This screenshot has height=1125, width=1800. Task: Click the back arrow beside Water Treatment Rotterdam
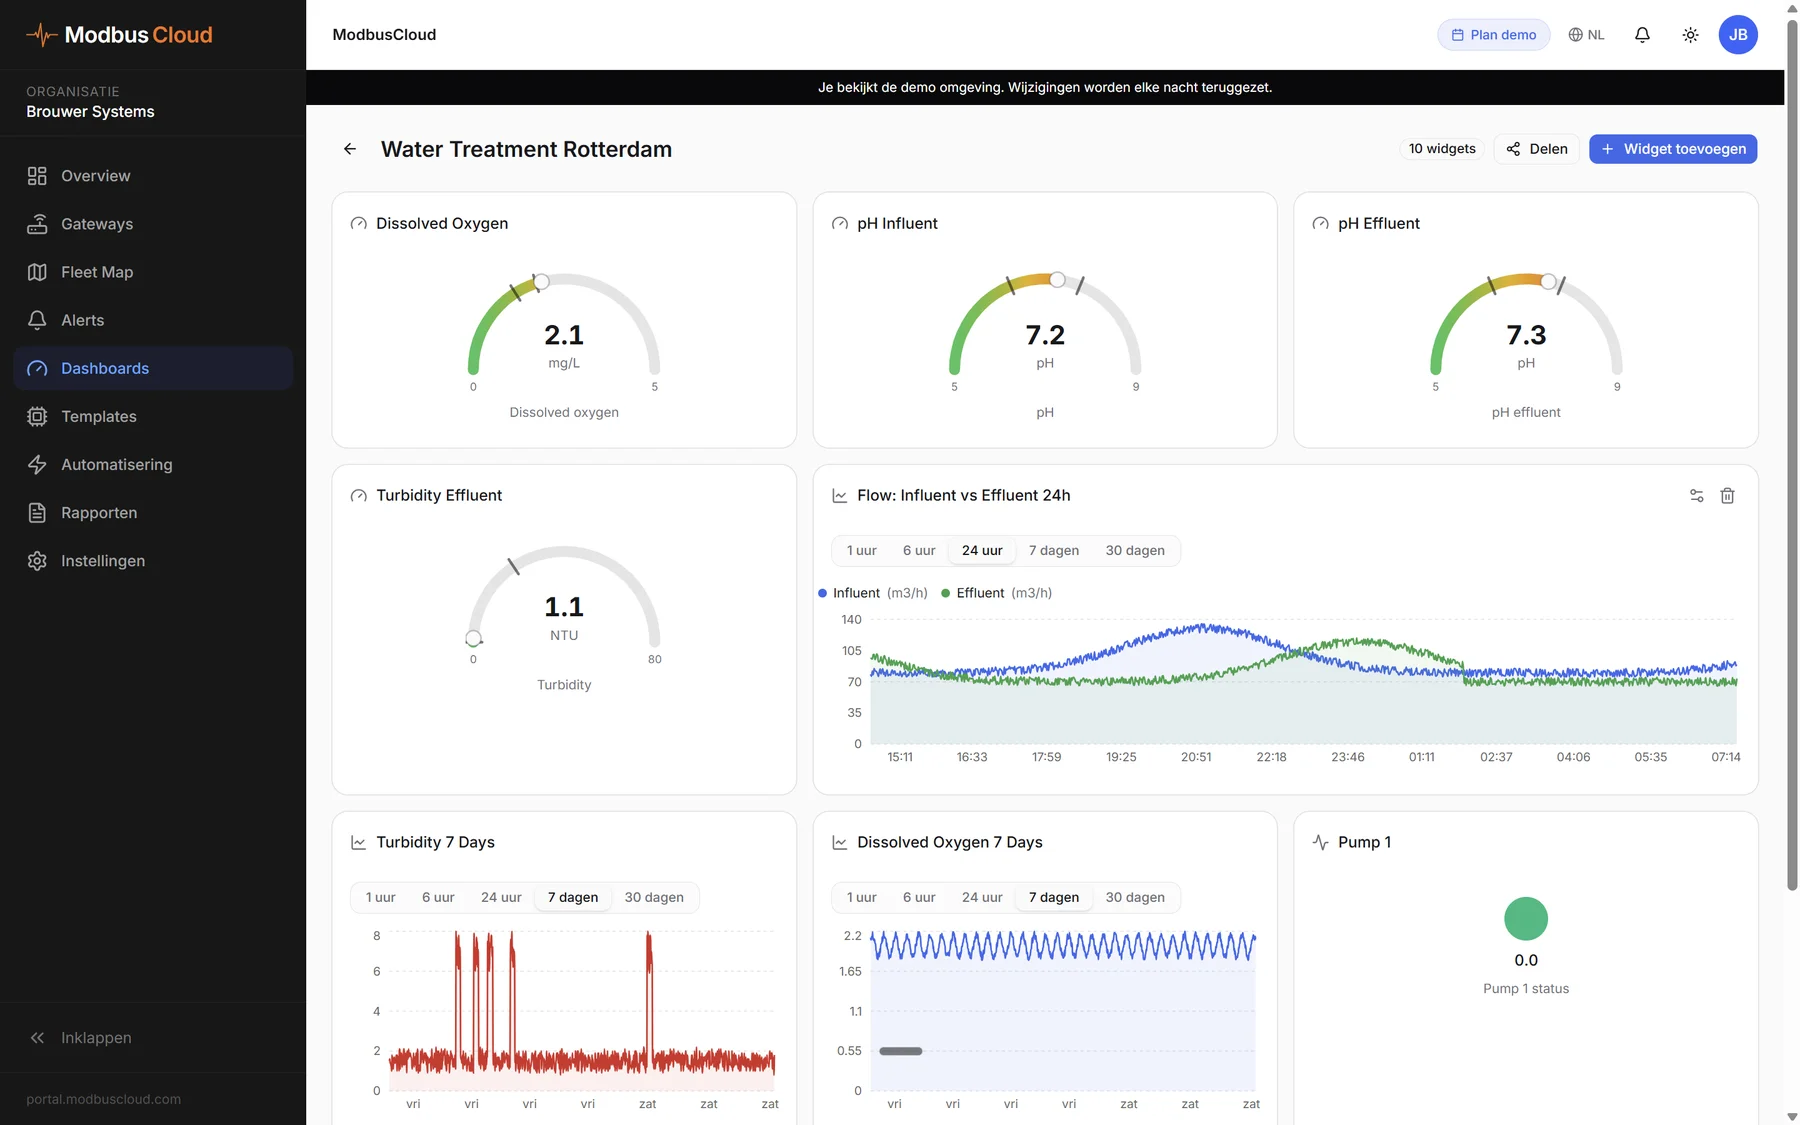350,149
